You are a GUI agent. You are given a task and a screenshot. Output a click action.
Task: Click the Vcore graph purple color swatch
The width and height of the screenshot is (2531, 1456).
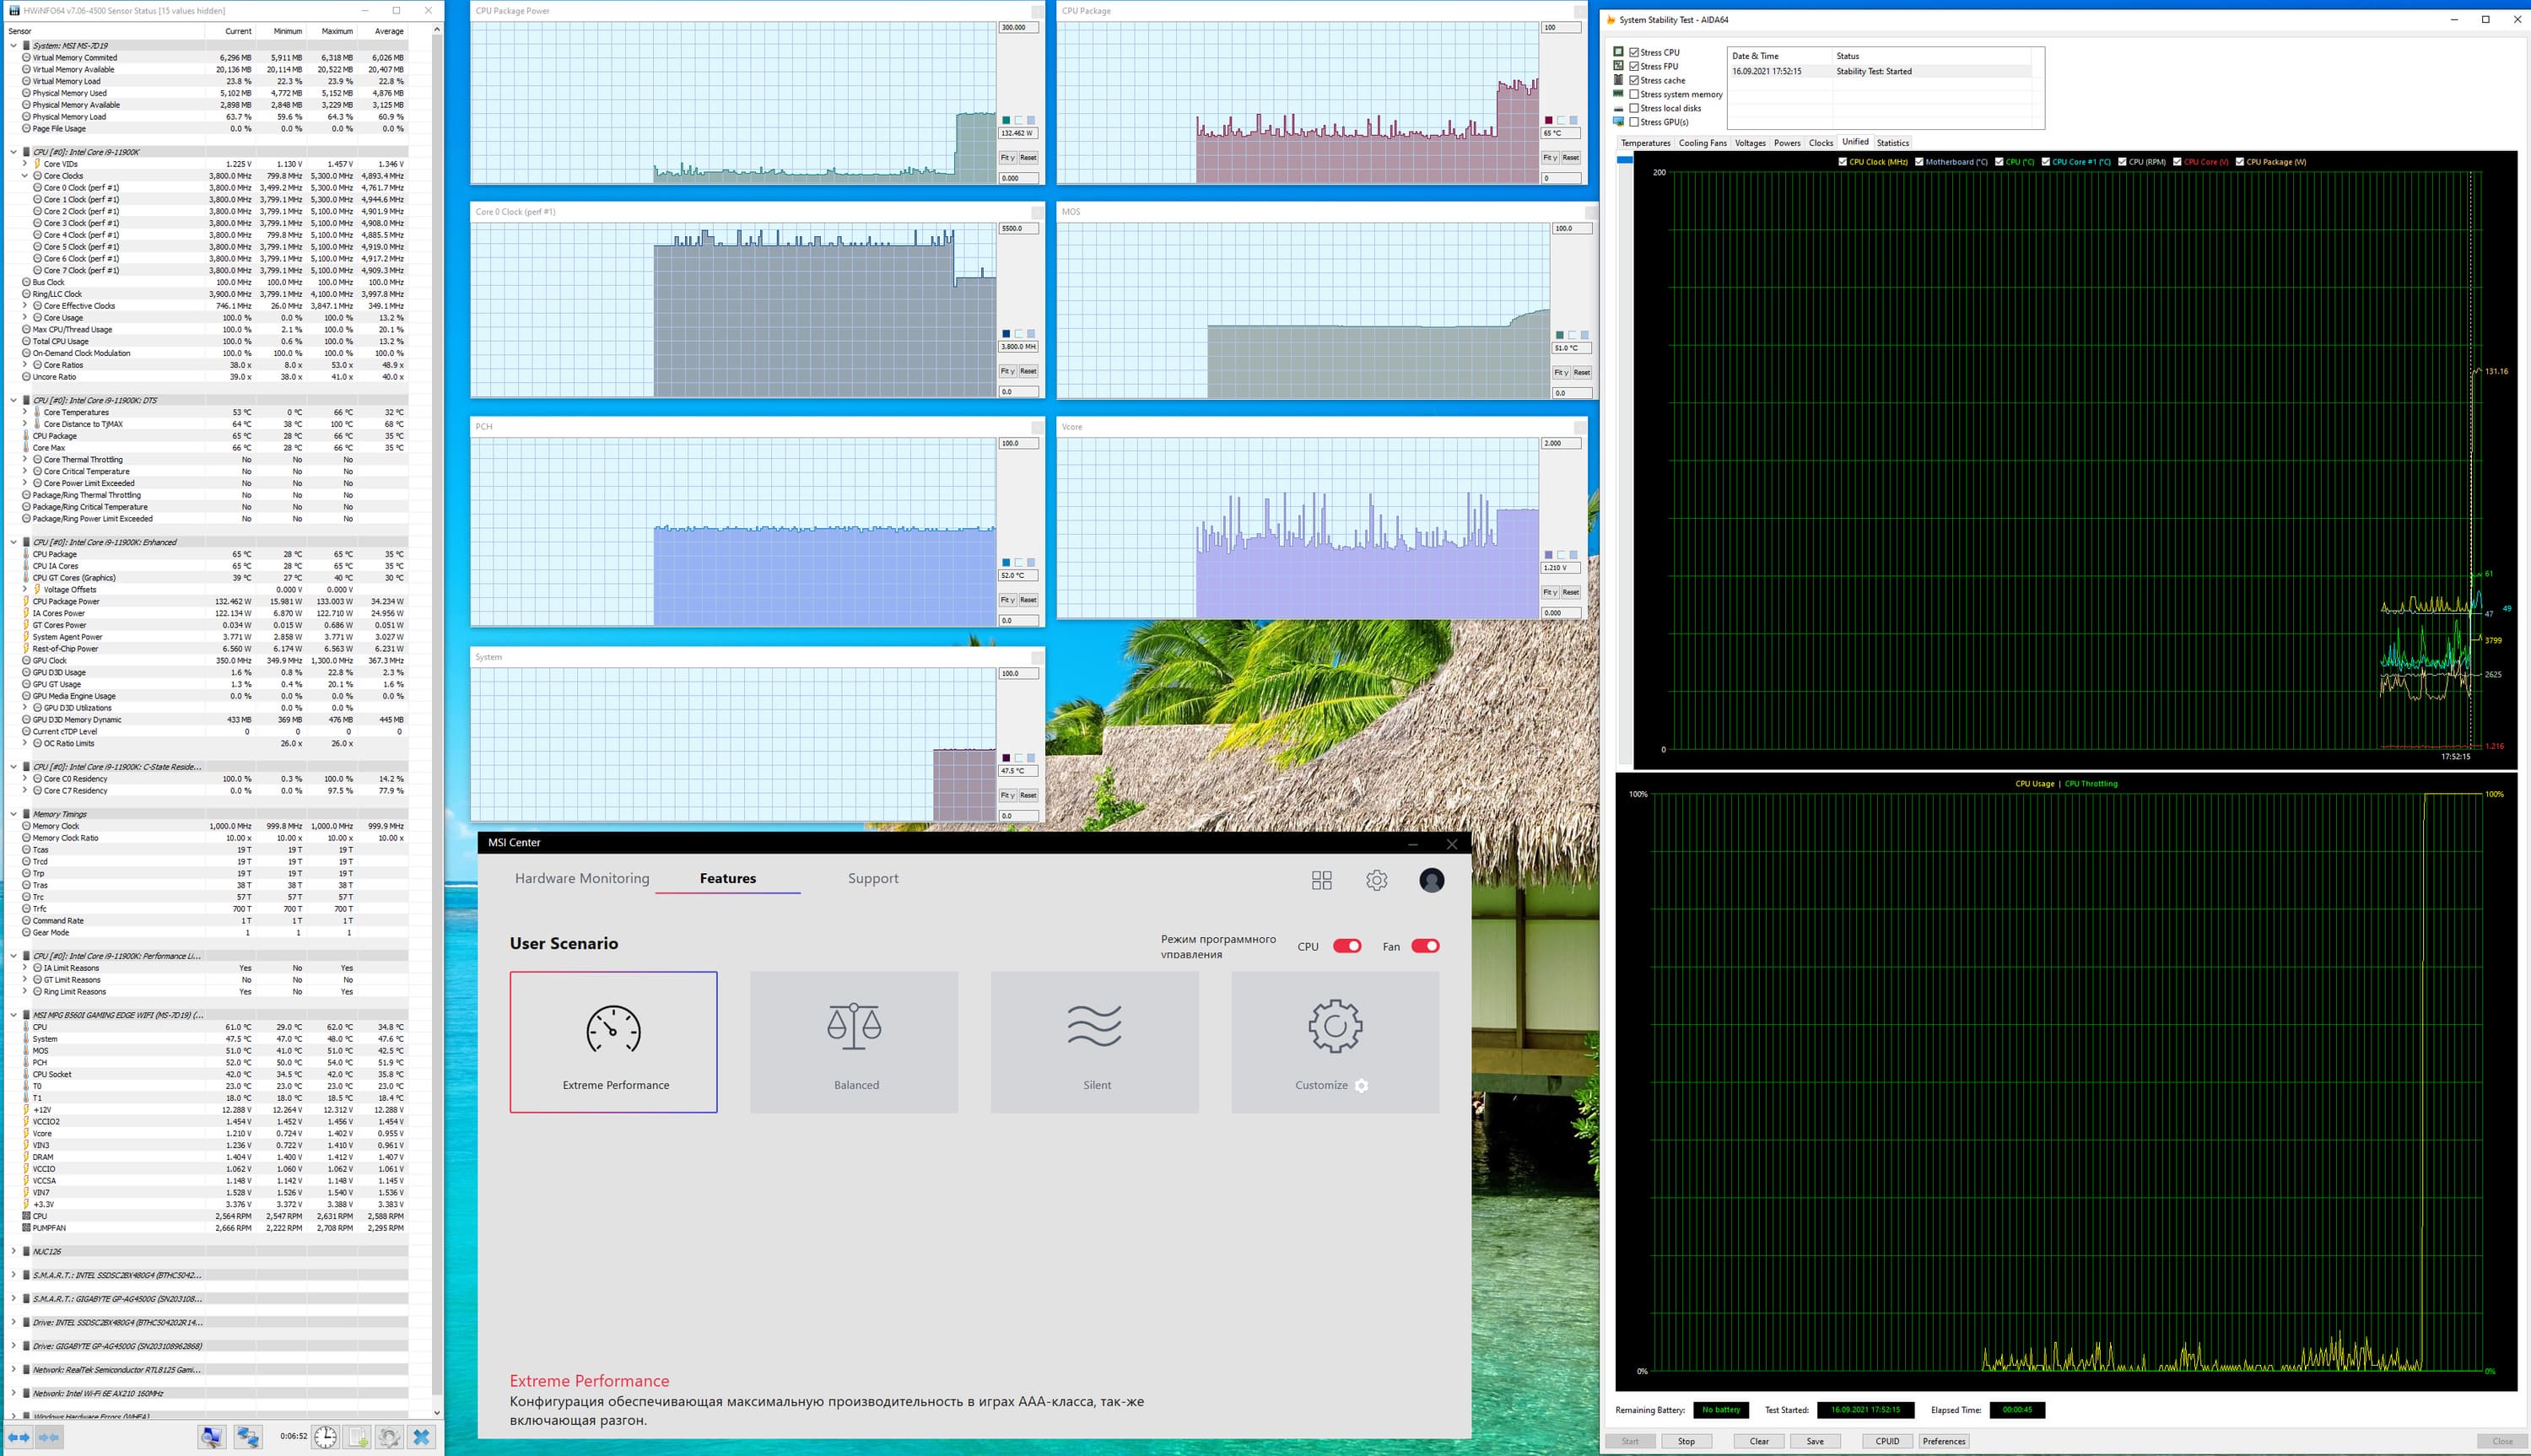tap(1548, 555)
